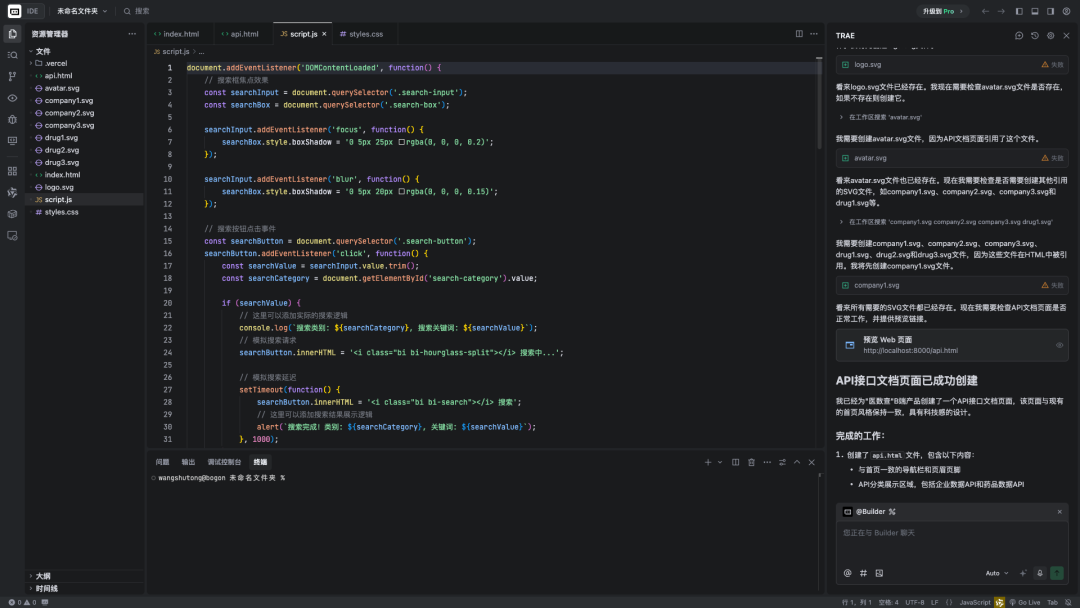Open the user account icon at top right
1080x608 pixels.
coord(1066,11)
